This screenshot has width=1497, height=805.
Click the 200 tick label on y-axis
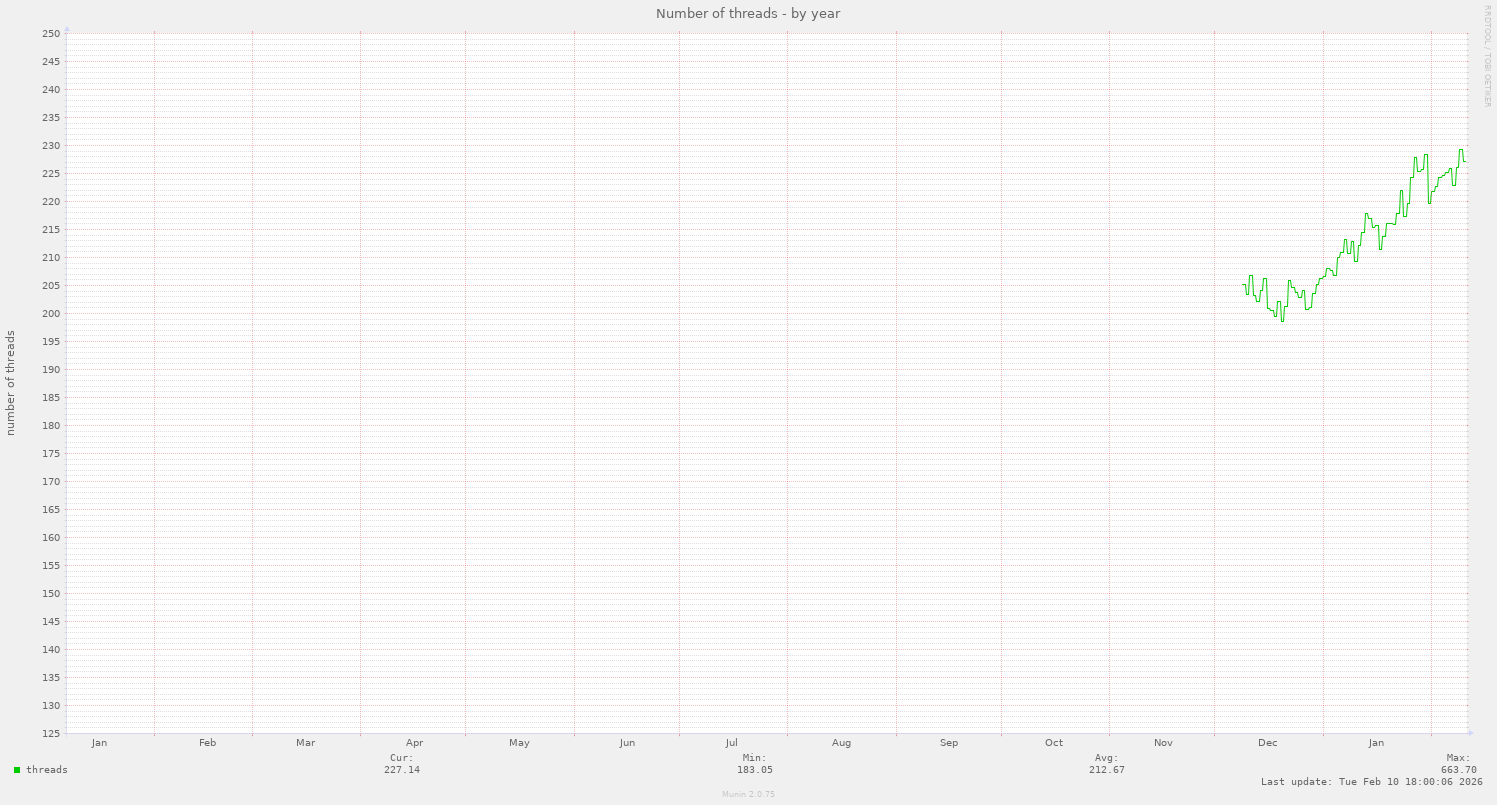pyautogui.click(x=51, y=314)
